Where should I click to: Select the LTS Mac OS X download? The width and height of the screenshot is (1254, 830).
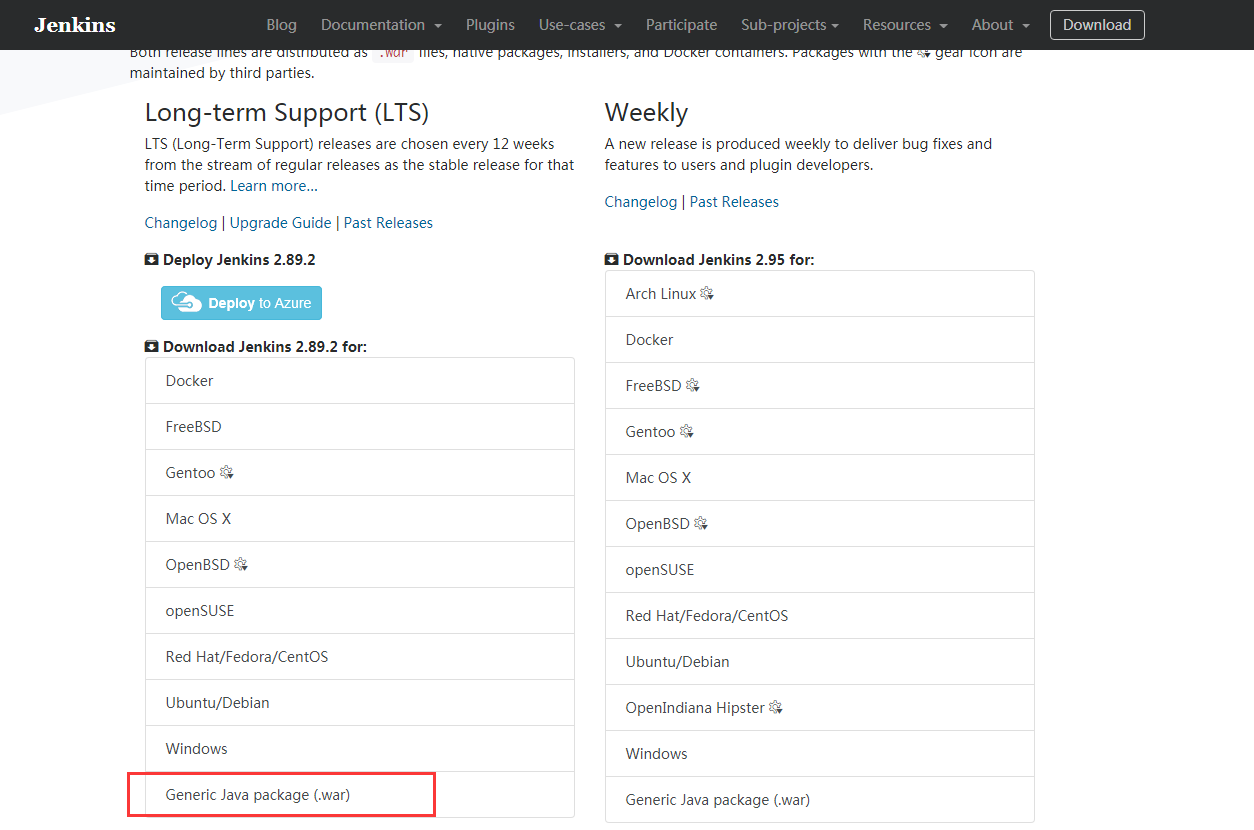click(x=360, y=519)
